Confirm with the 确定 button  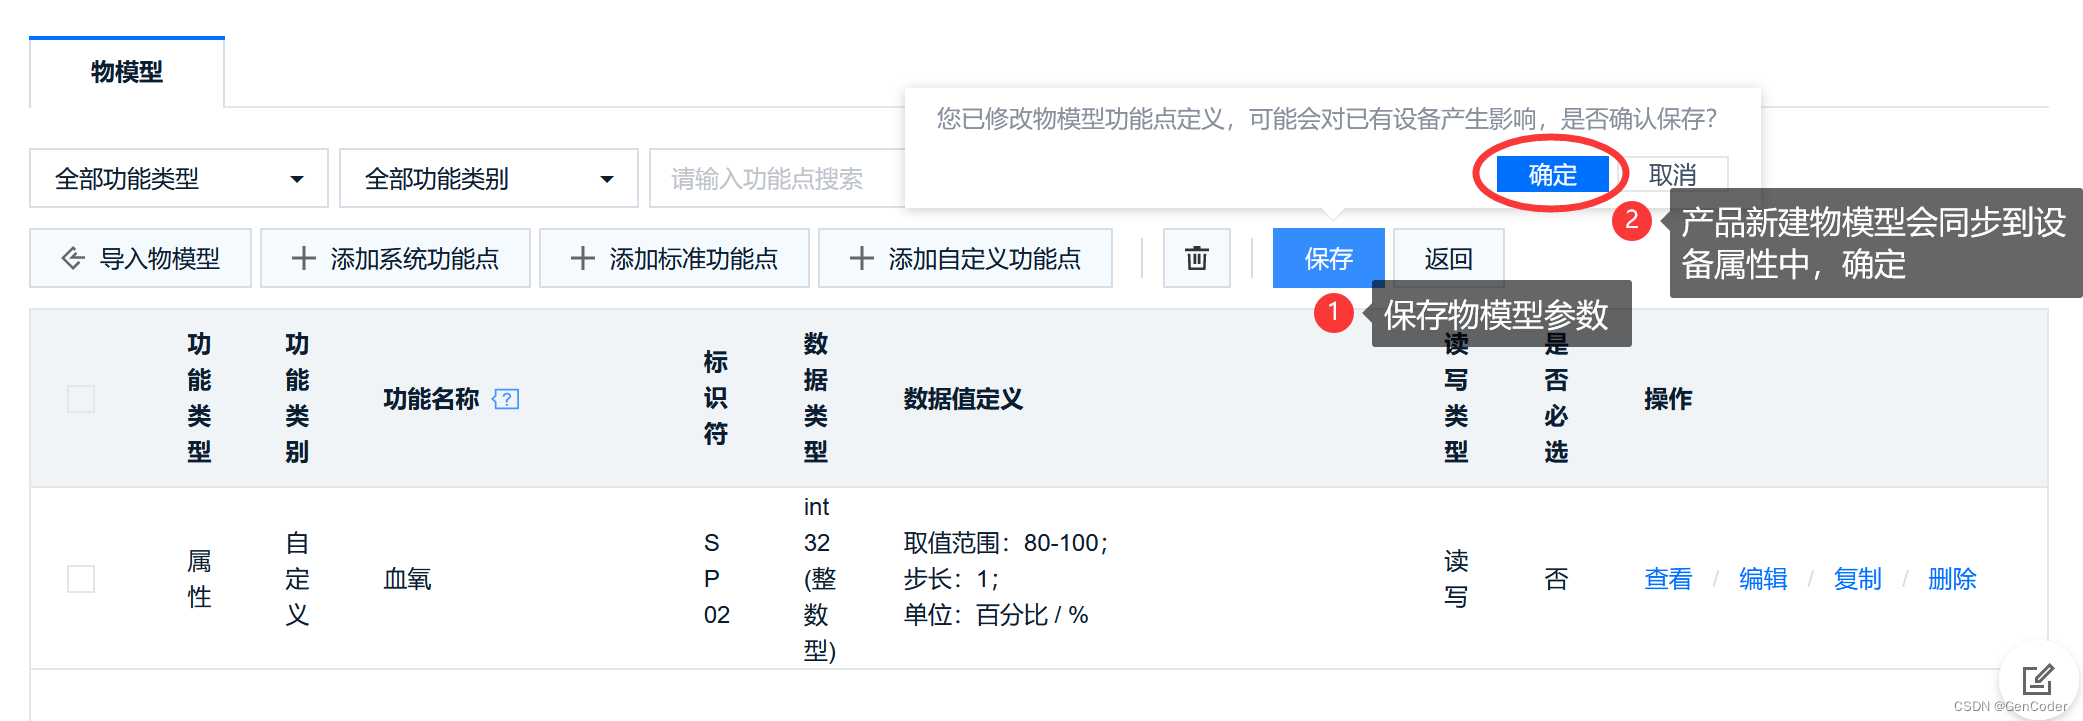click(x=1552, y=175)
